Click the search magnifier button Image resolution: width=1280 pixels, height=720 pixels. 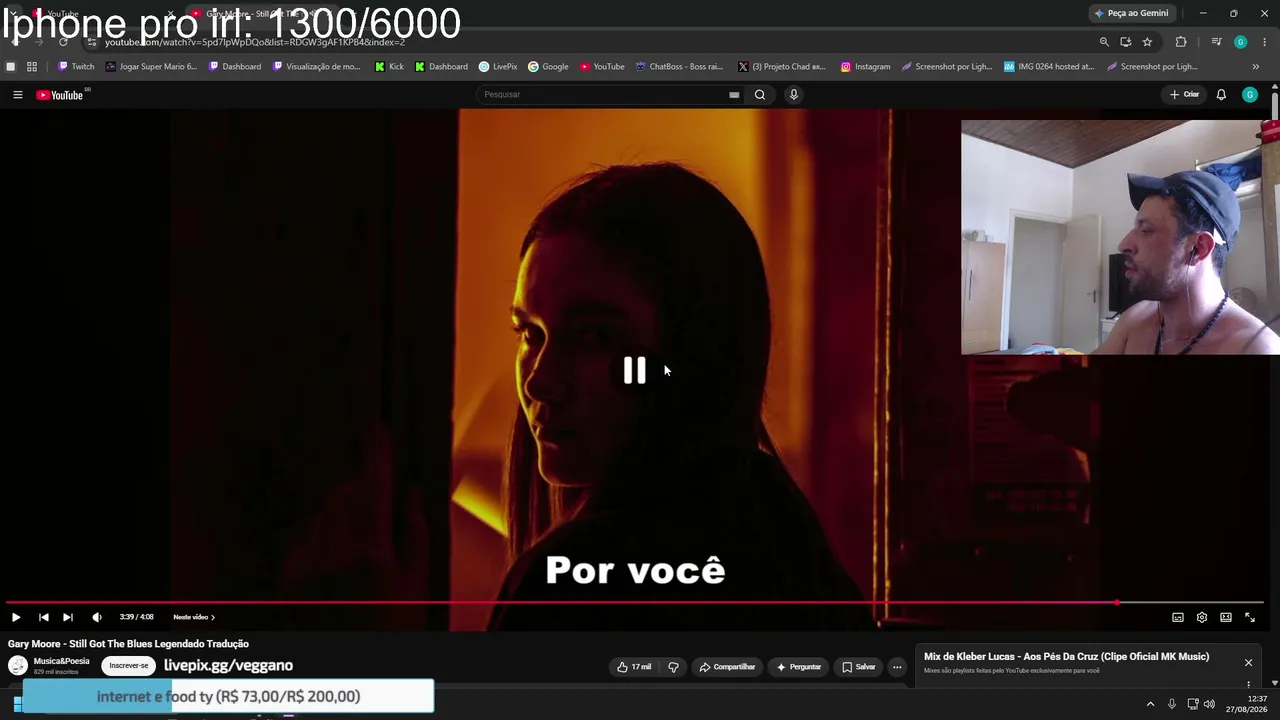[x=760, y=95]
